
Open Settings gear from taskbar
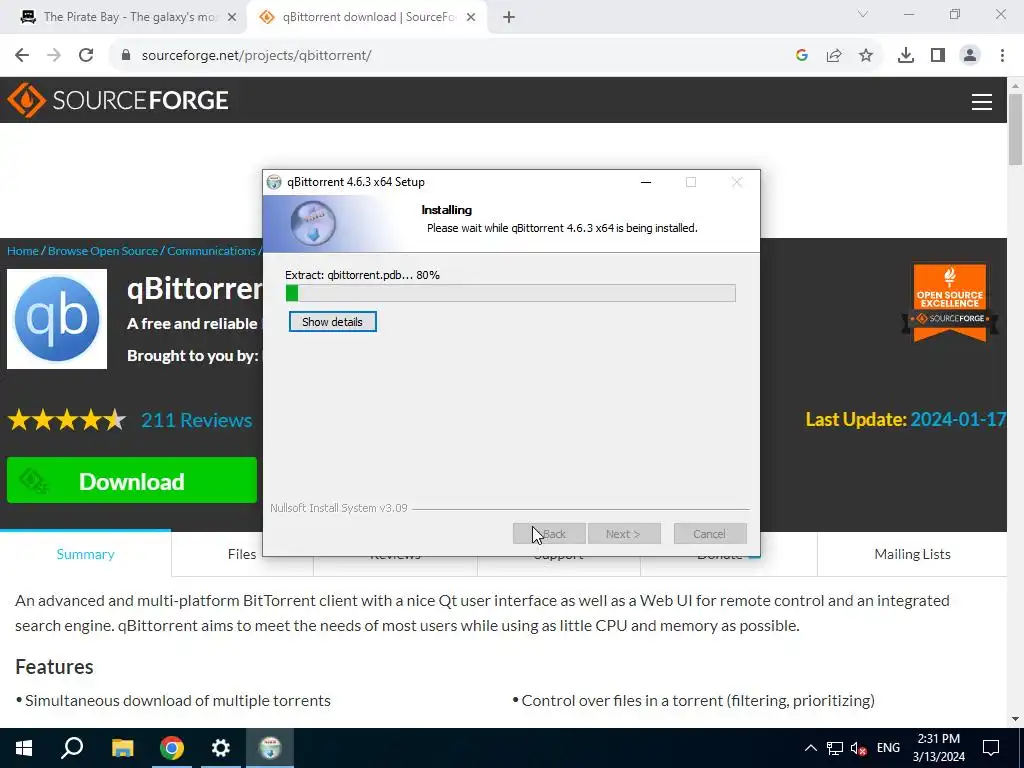[x=221, y=748]
